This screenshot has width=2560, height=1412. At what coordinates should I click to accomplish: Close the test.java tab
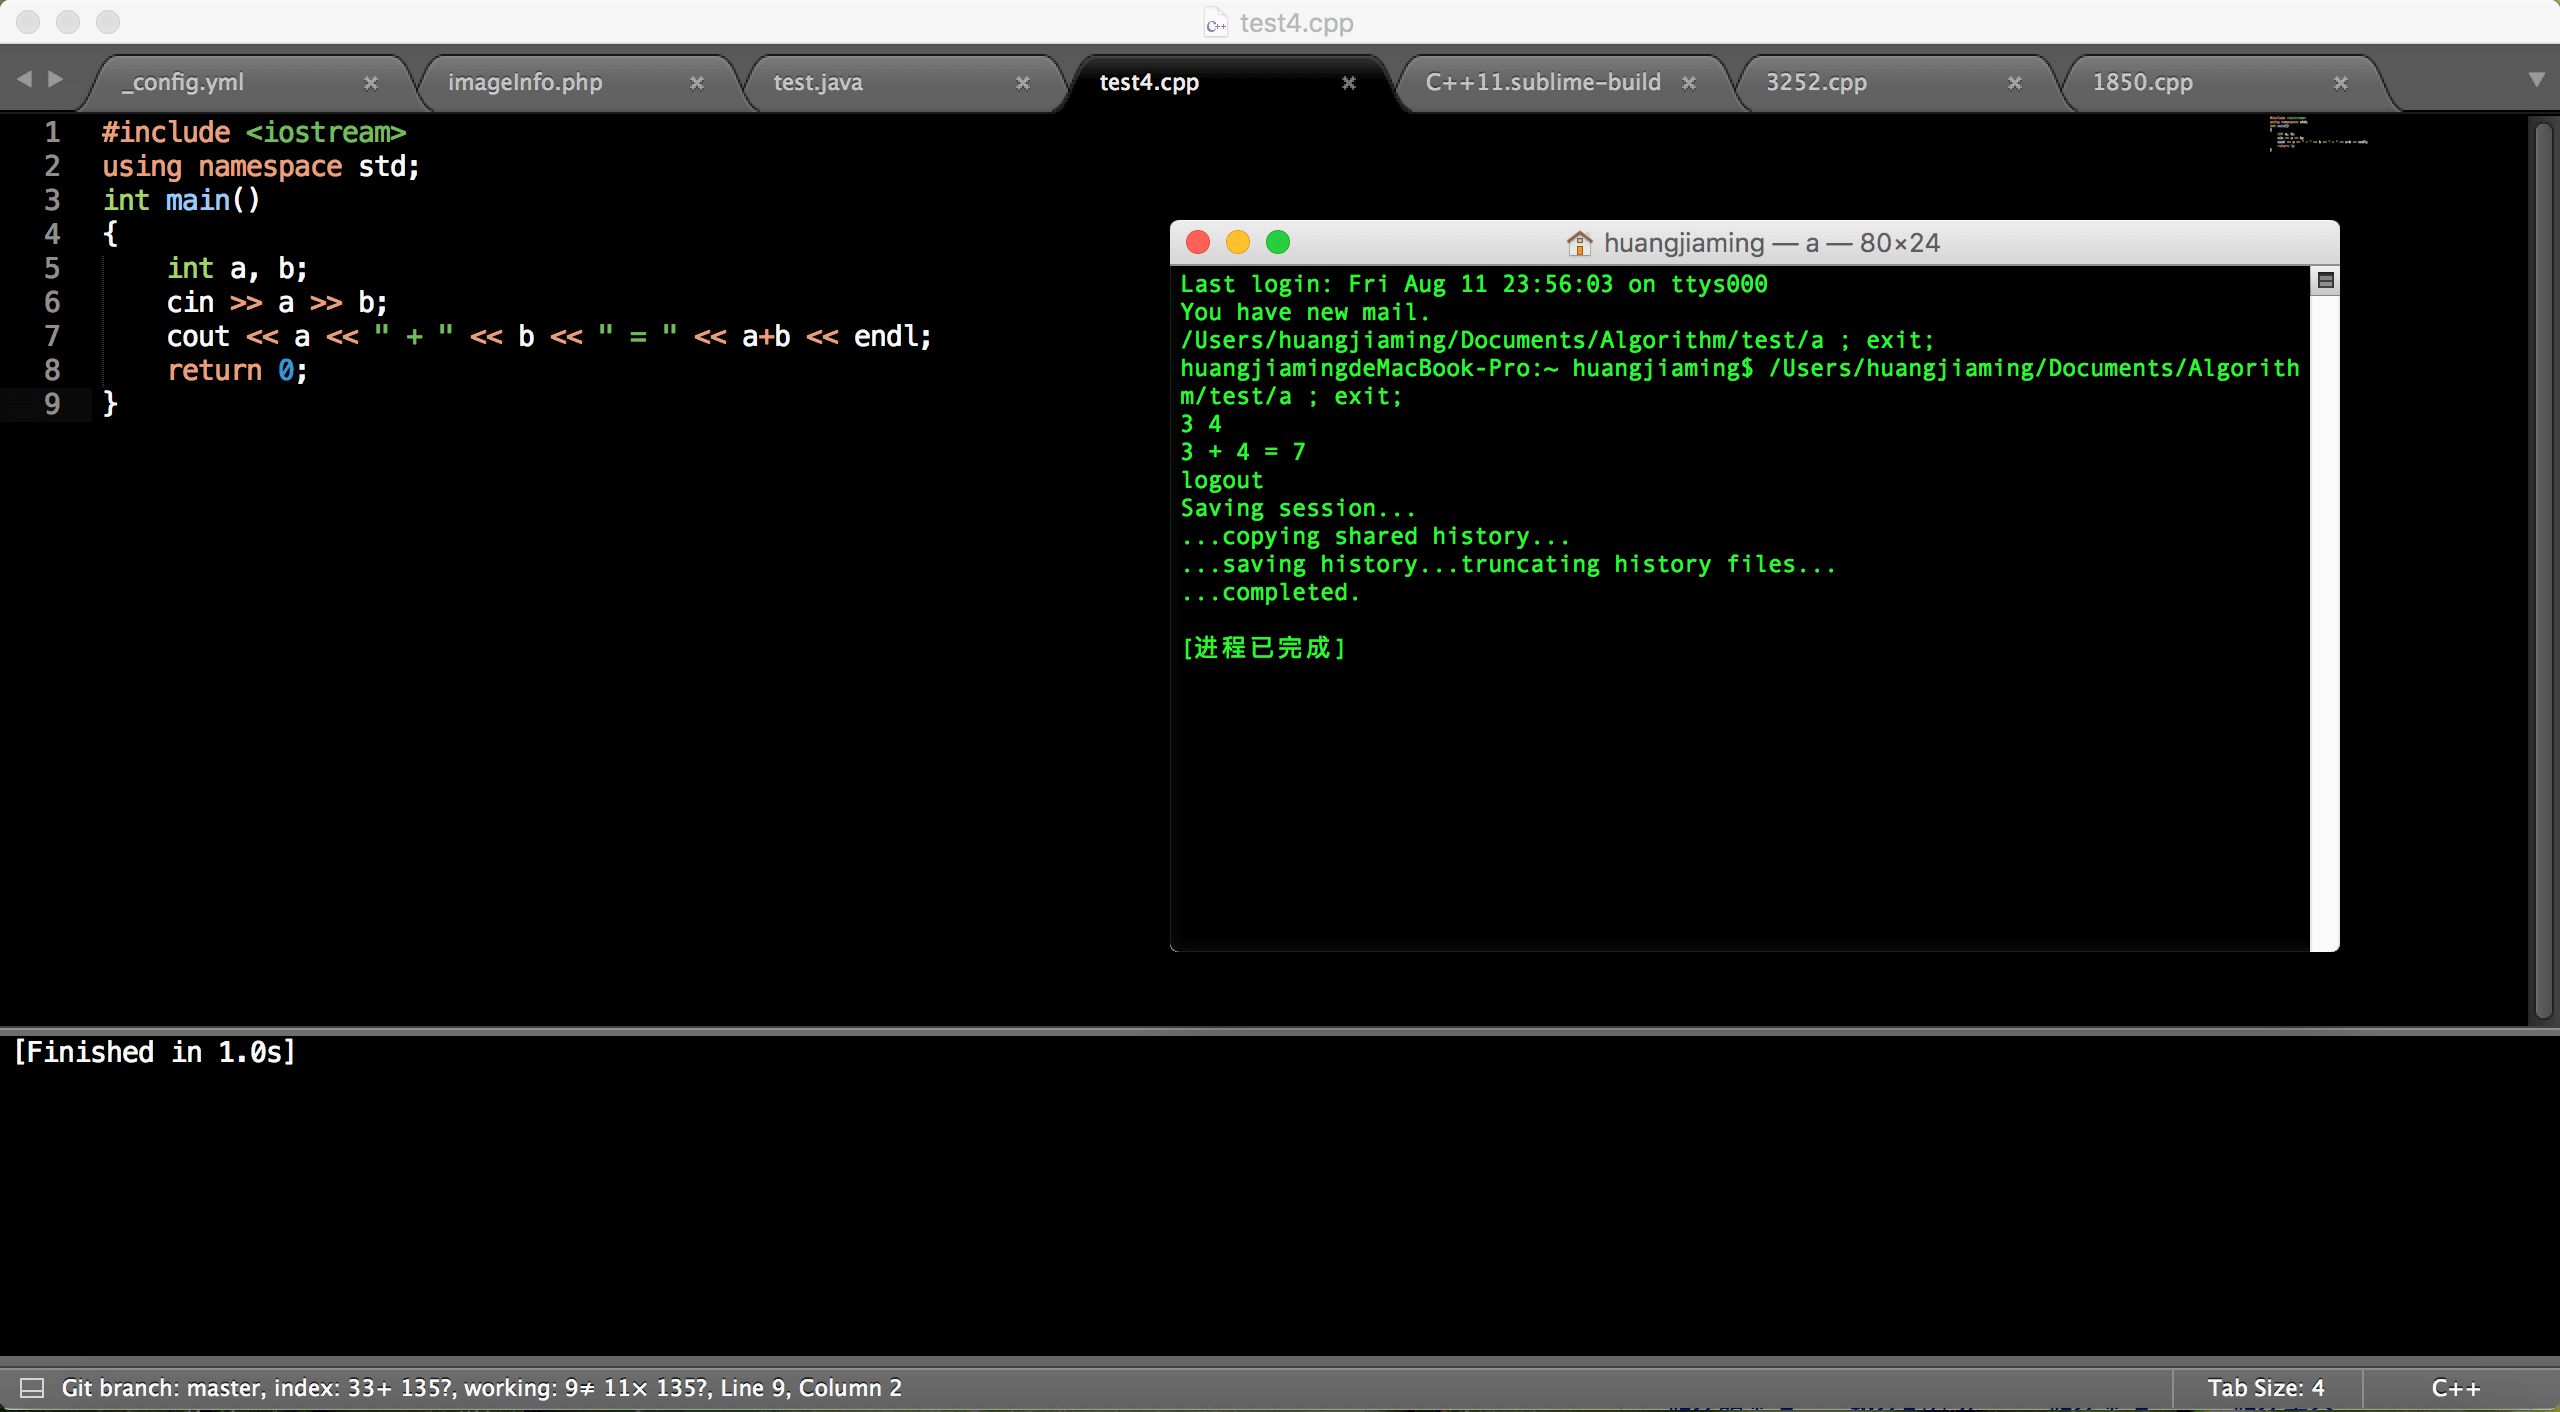[x=1023, y=83]
